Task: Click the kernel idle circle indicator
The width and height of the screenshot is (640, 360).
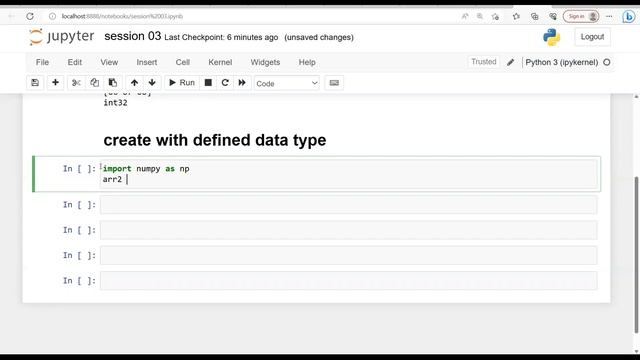Action: pyautogui.click(x=607, y=62)
